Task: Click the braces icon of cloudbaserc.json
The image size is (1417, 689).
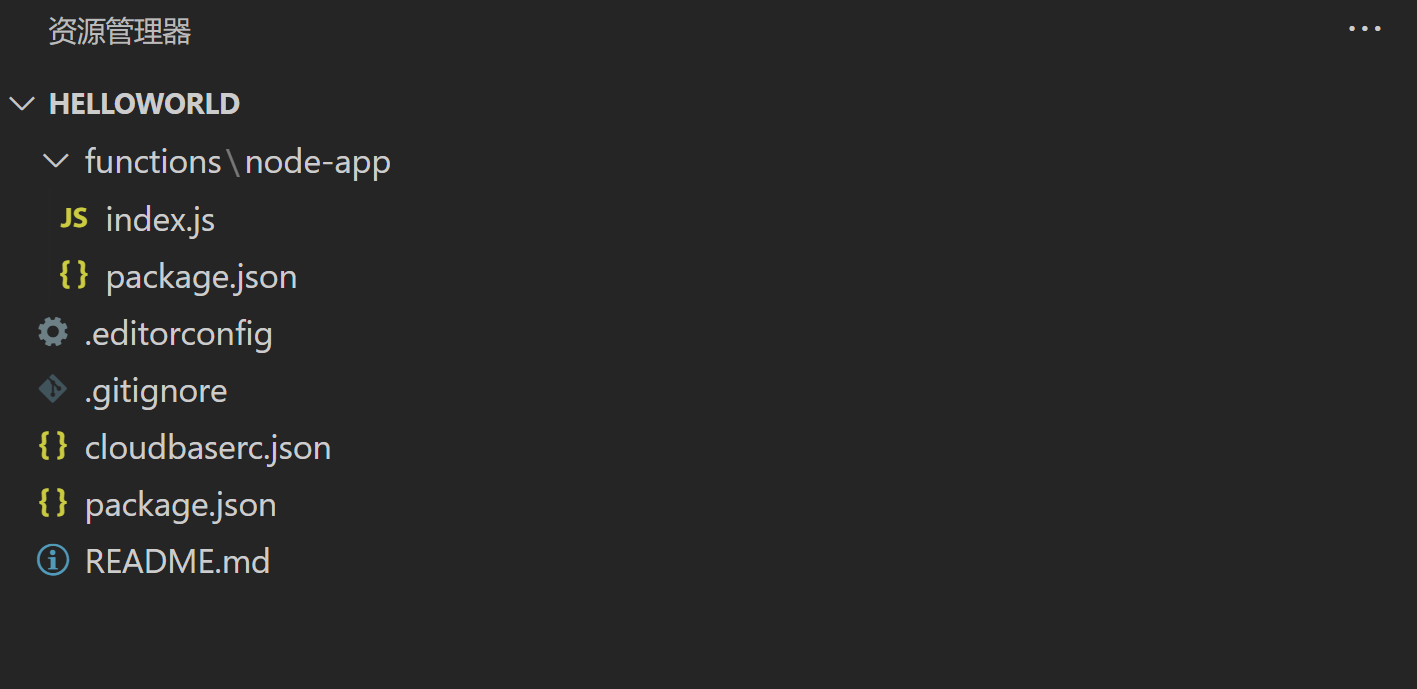Action: 52,446
